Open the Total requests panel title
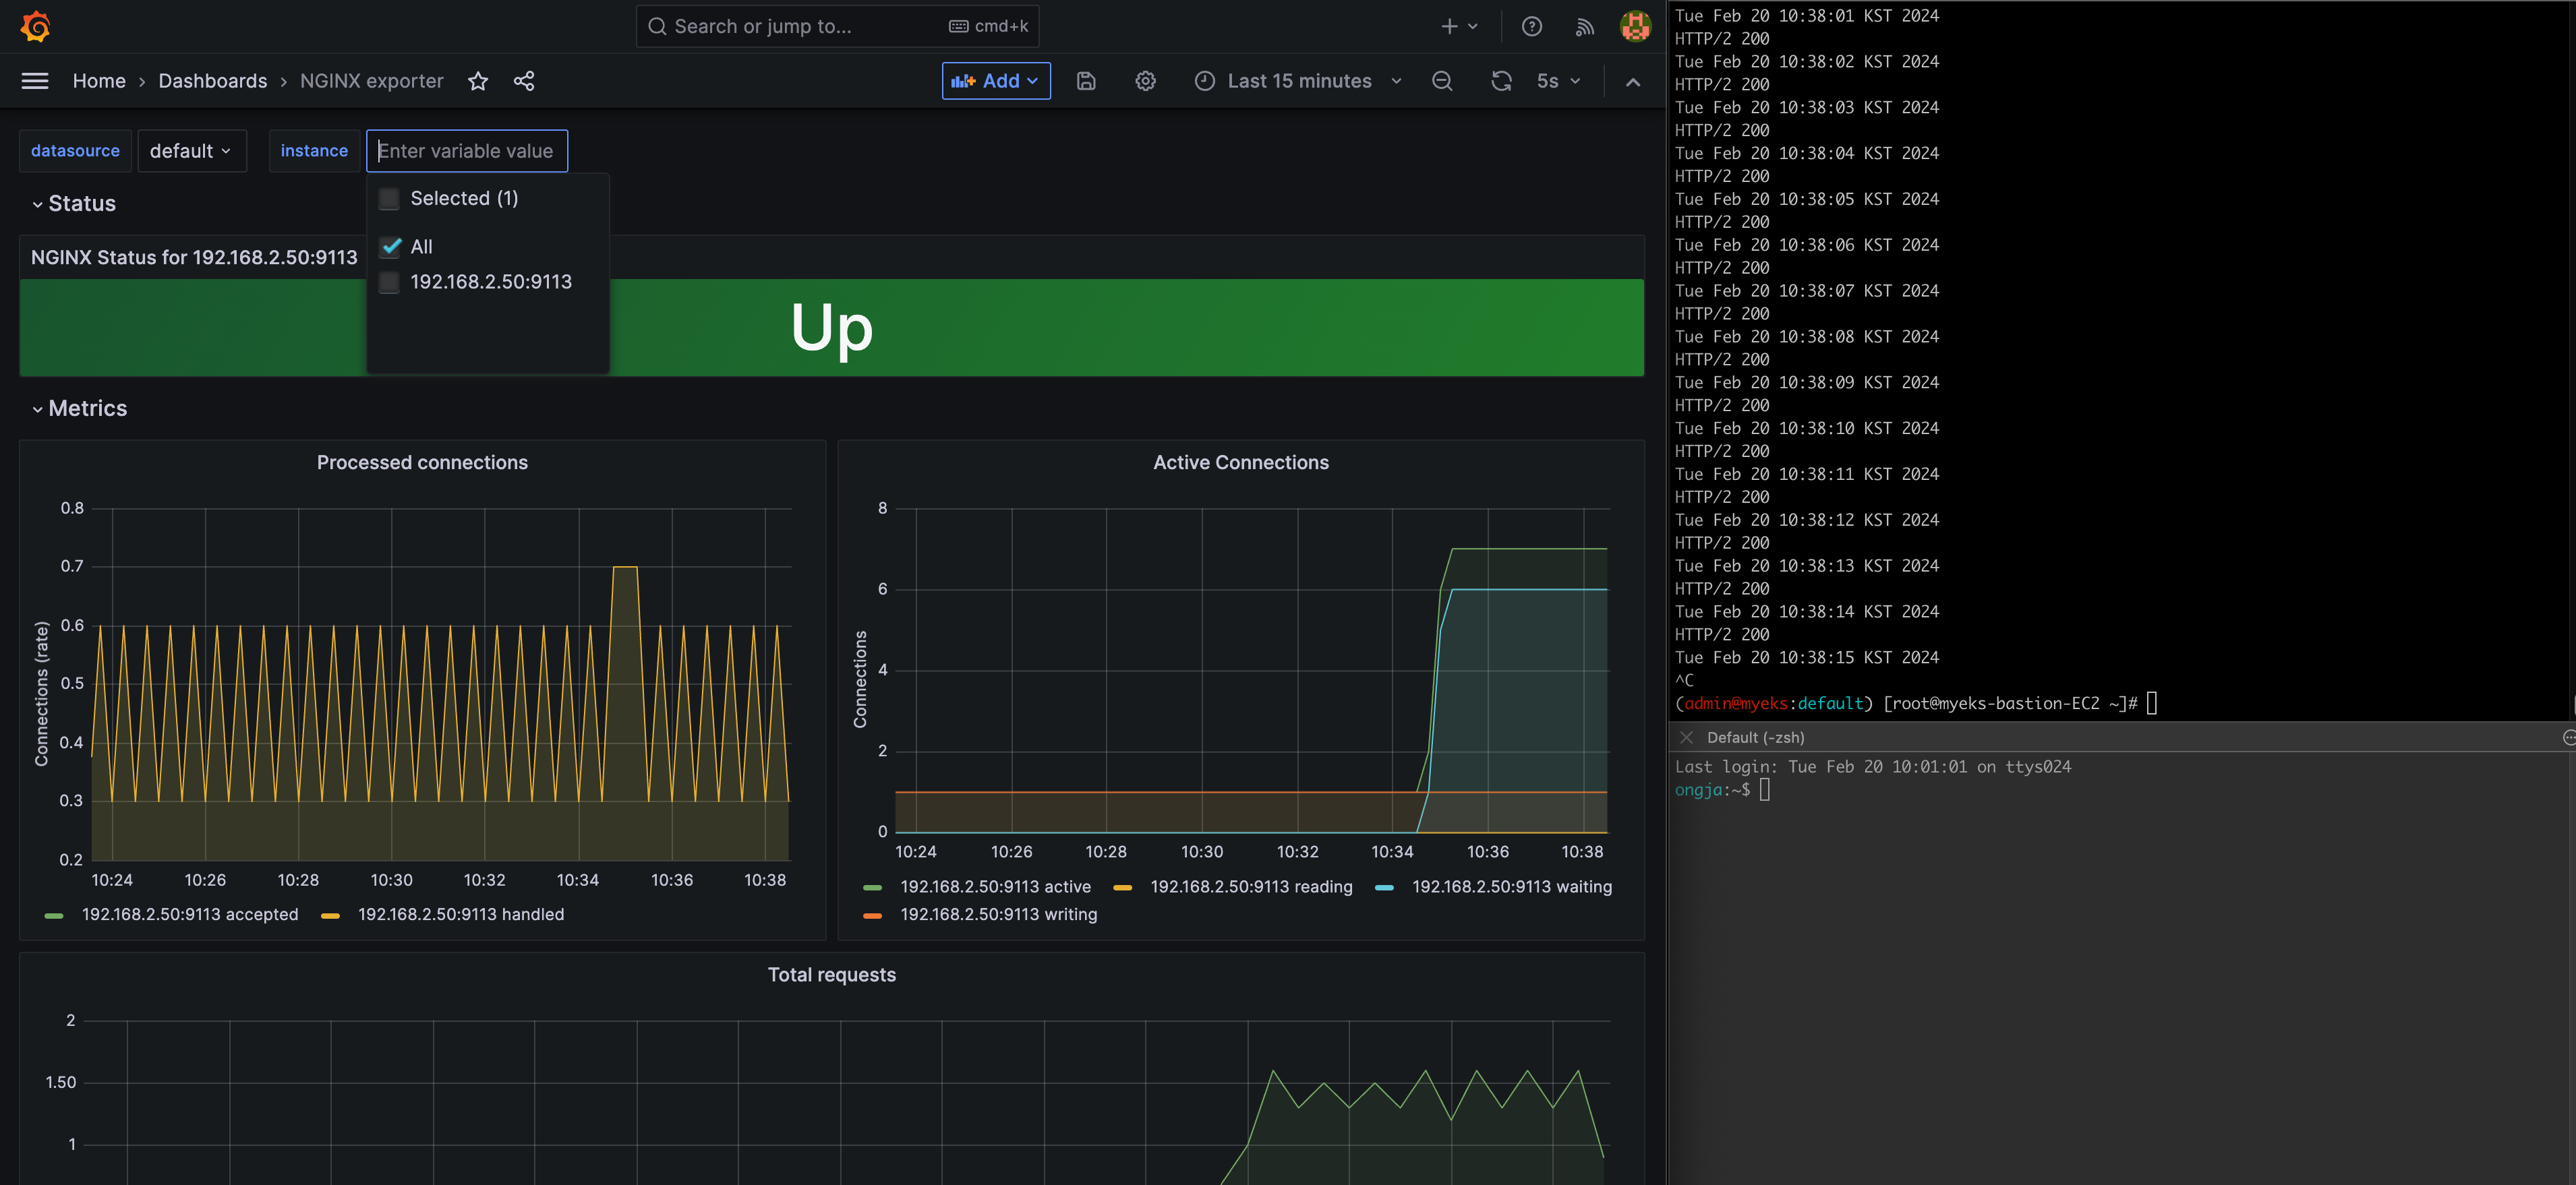Screen dimensions: 2576x1185 (831, 975)
